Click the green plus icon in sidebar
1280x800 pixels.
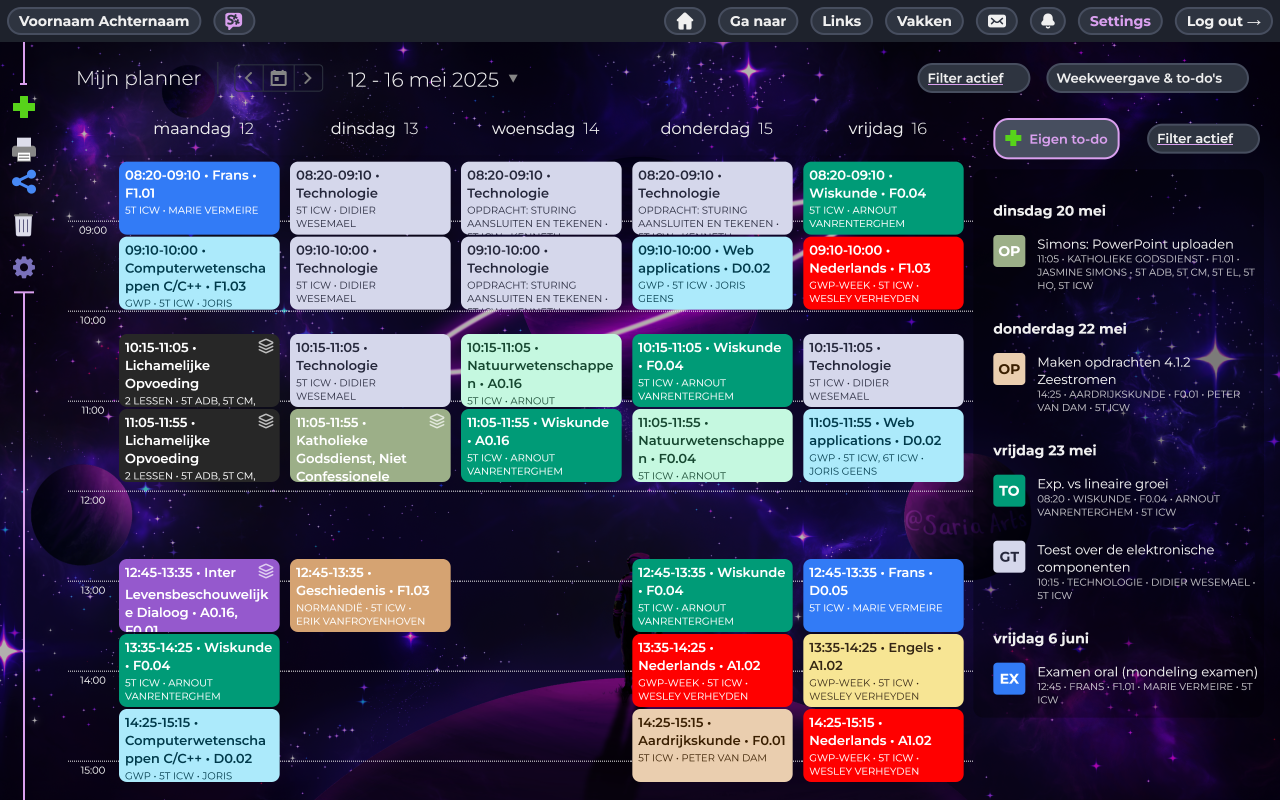[24, 107]
